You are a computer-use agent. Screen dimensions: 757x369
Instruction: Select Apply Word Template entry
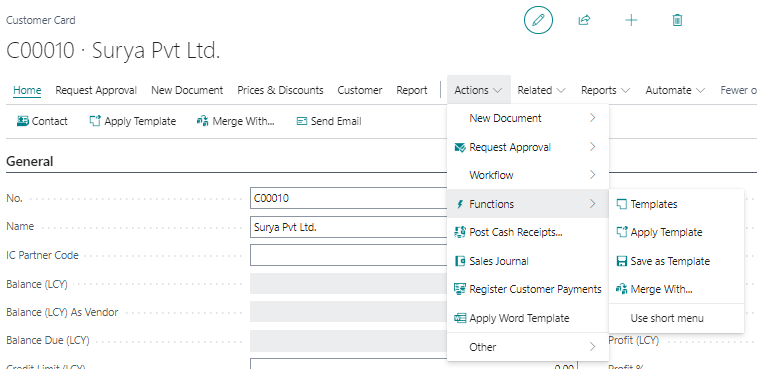512,318
